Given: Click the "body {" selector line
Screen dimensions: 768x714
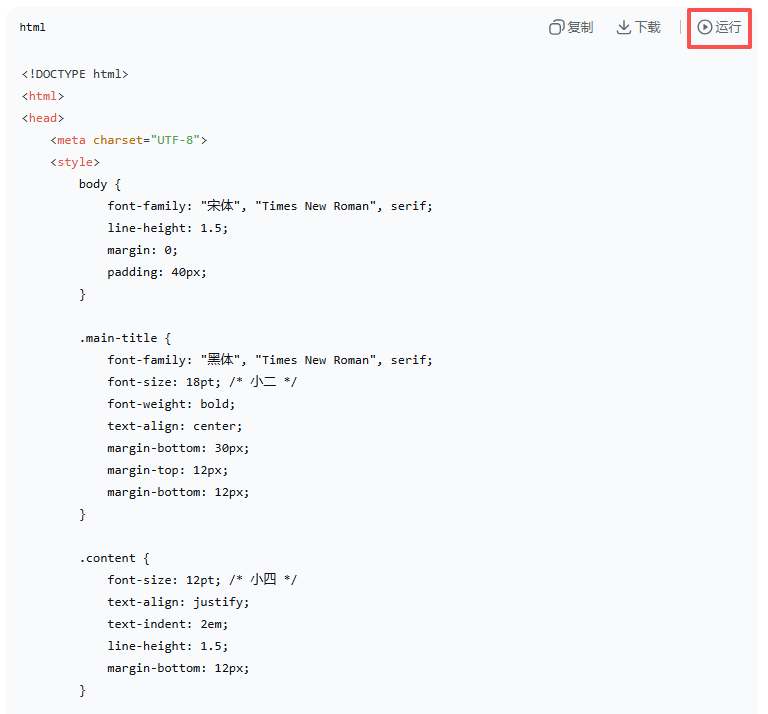Looking at the screenshot, I should (100, 184).
